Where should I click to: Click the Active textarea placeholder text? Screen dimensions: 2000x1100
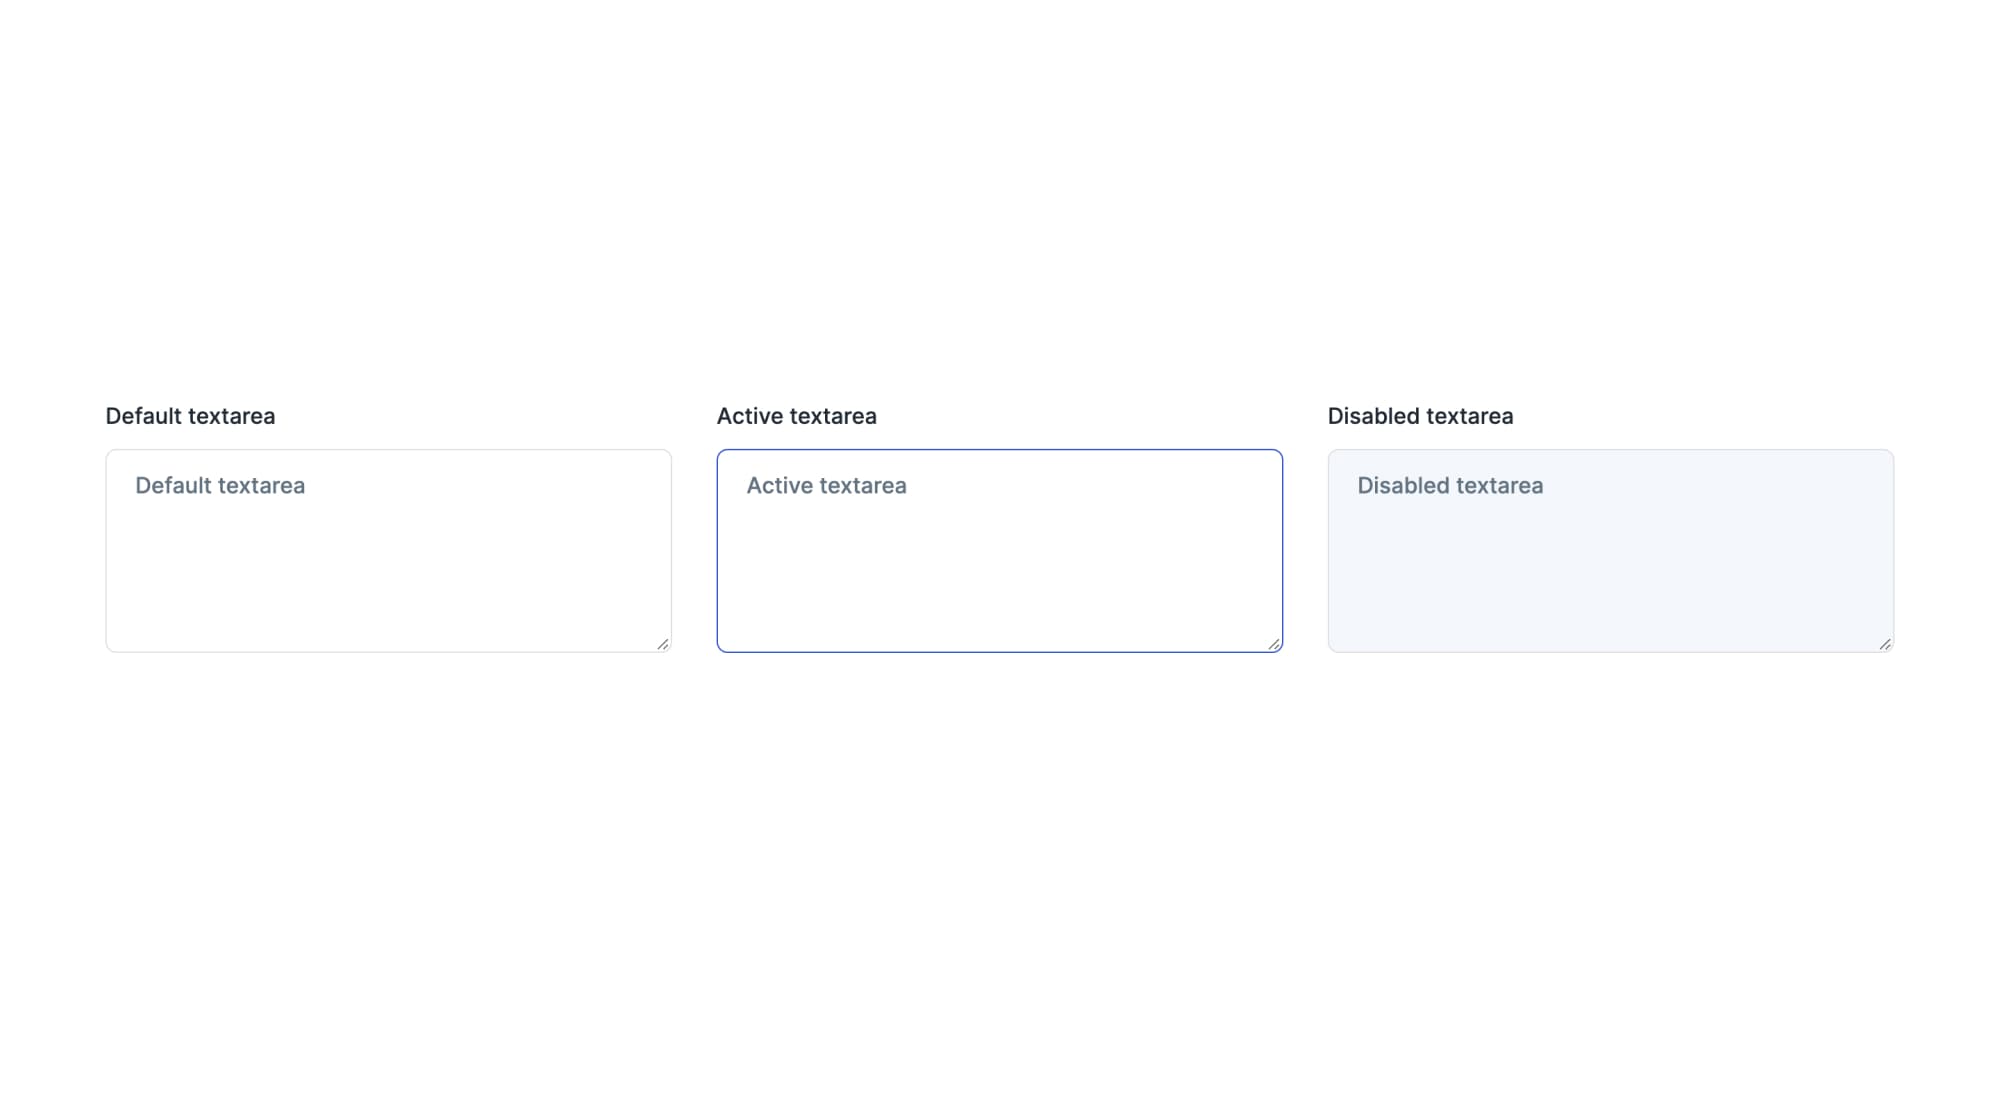pos(827,486)
